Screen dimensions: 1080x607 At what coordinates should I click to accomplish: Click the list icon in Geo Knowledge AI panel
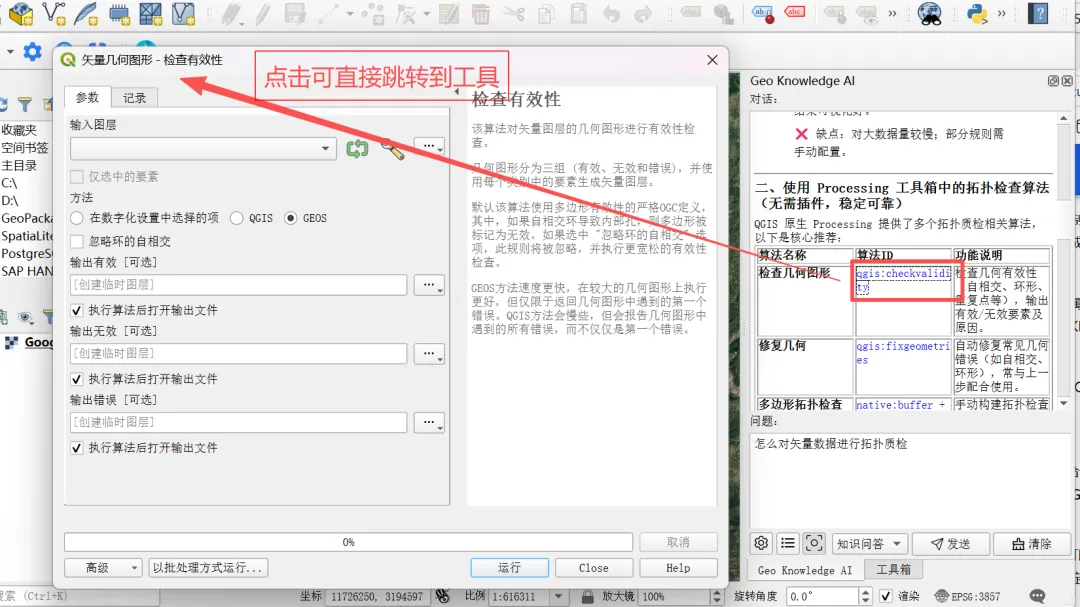(x=787, y=543)
